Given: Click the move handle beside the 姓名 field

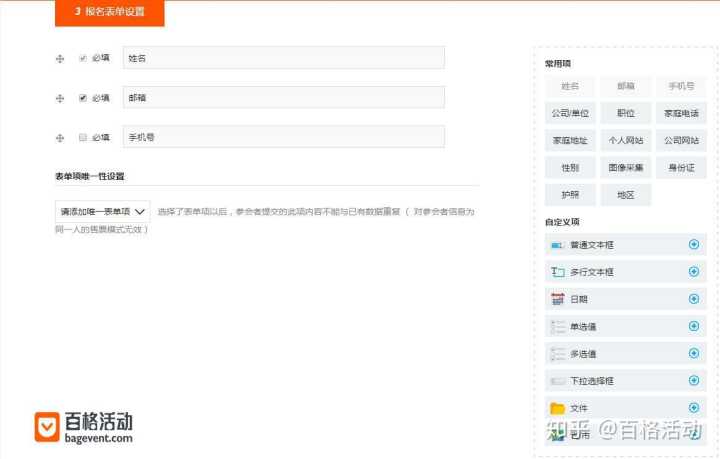Looking at the screenshot, I should point(60,59).
